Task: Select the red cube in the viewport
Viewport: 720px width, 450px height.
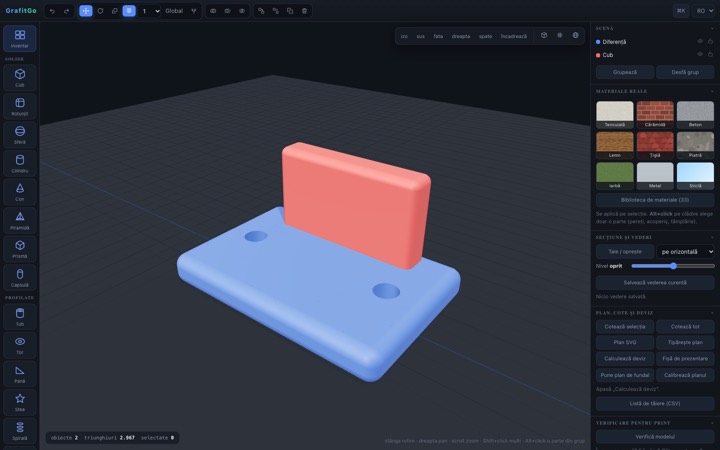Action: pyautogui.click(x=354, y=207)
